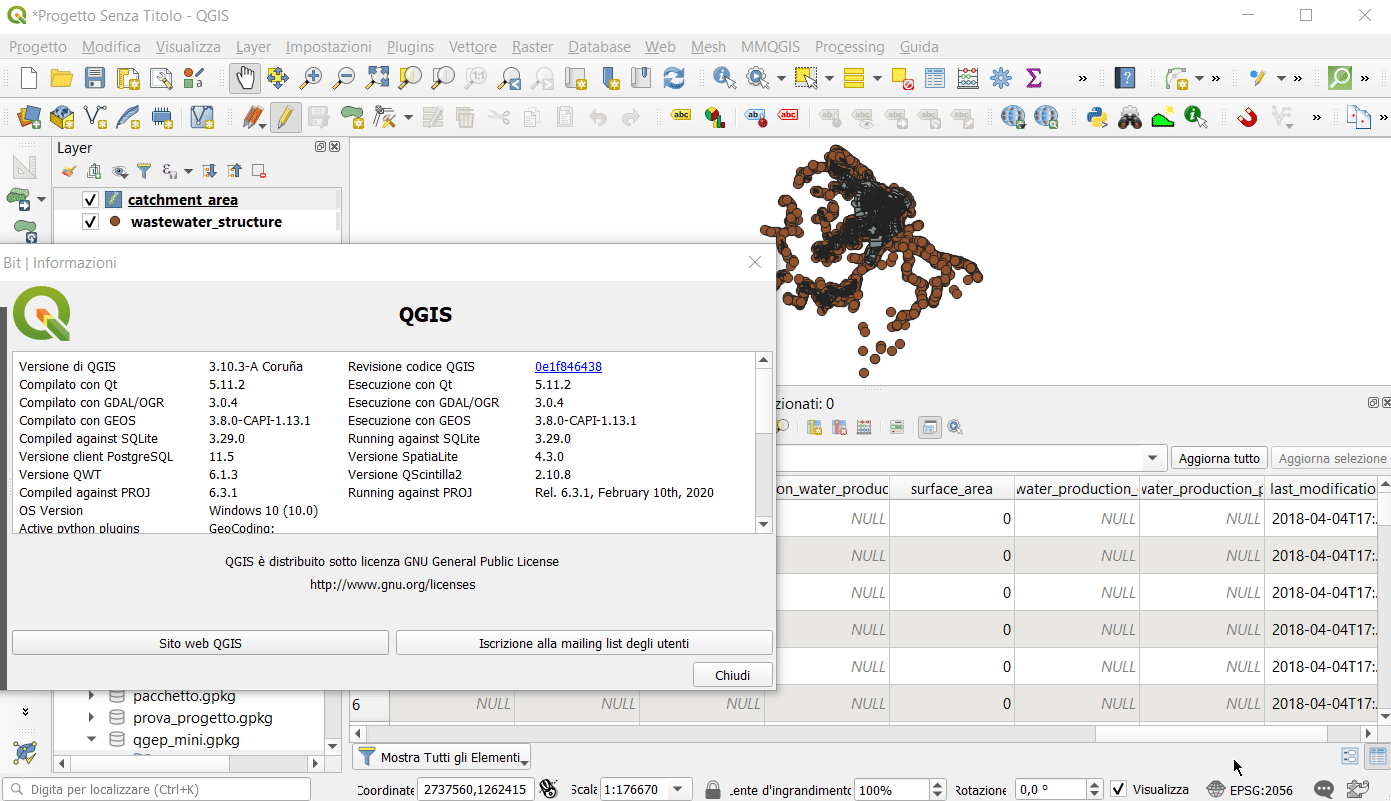Open the Filter Legend funnel in Layer panel
Image resolution: width=1391 pixels, height=801 pixels.
[x=144, y=171]
